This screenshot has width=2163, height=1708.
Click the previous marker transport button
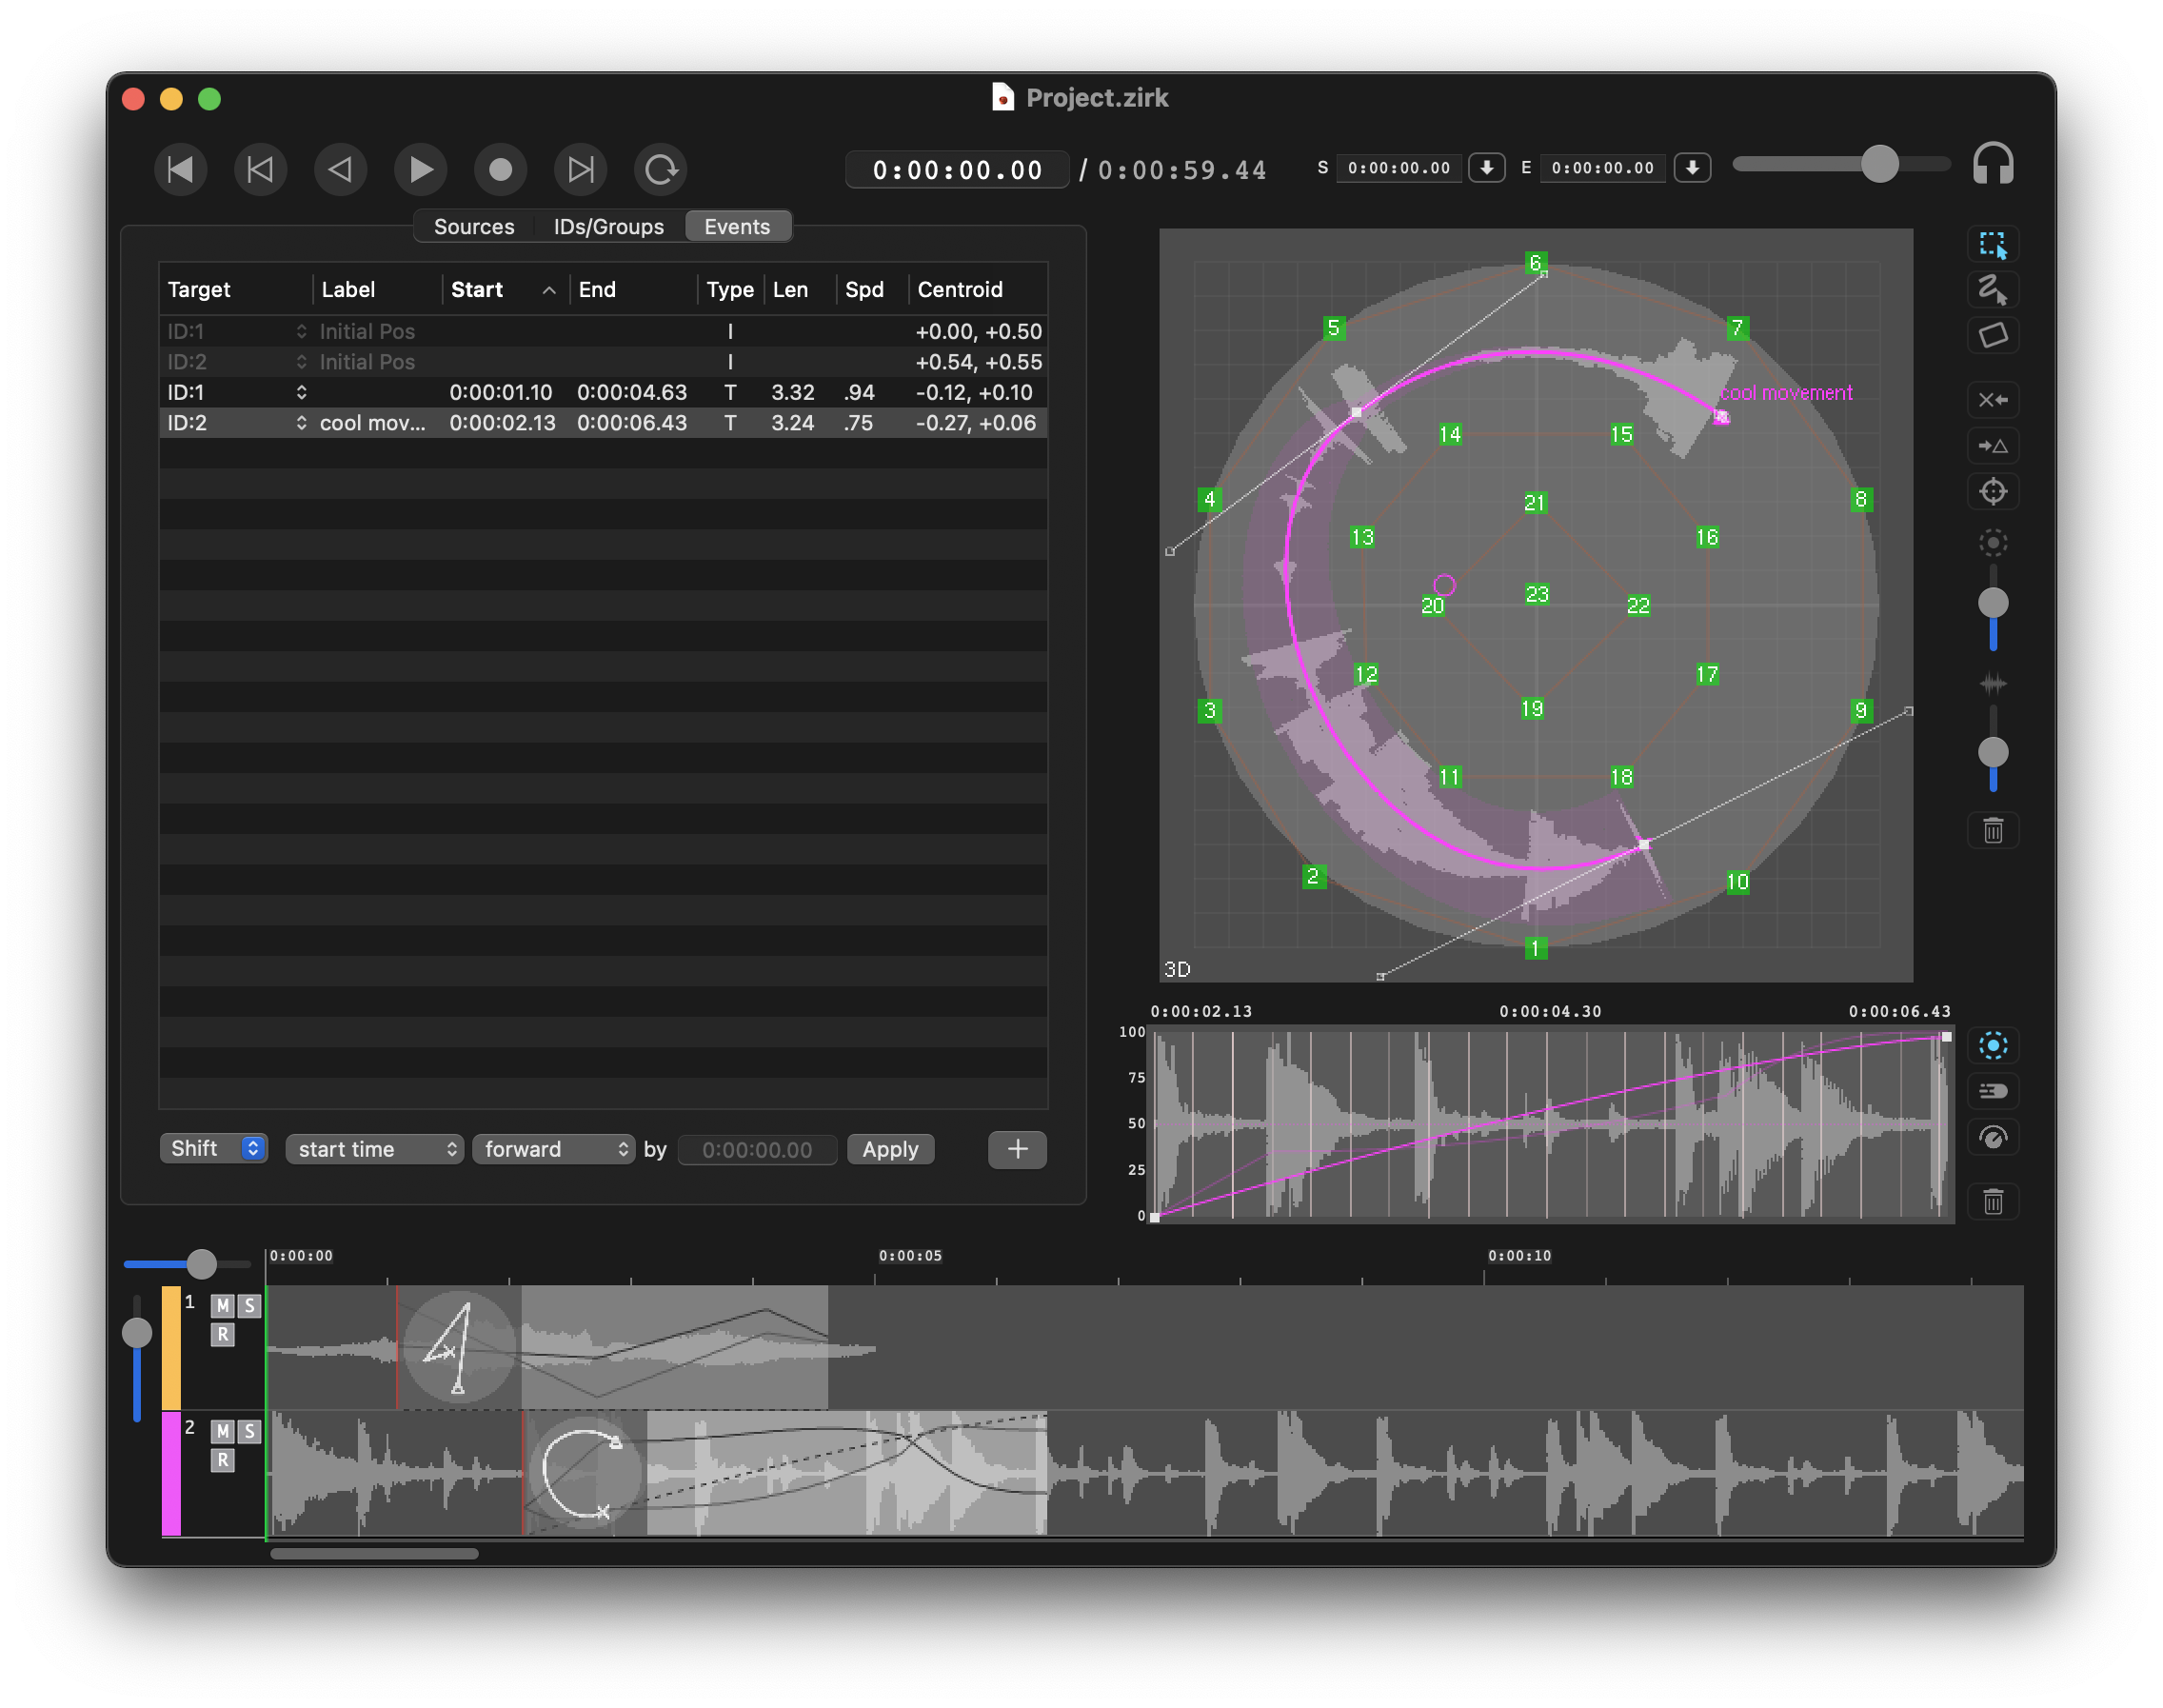260,170
